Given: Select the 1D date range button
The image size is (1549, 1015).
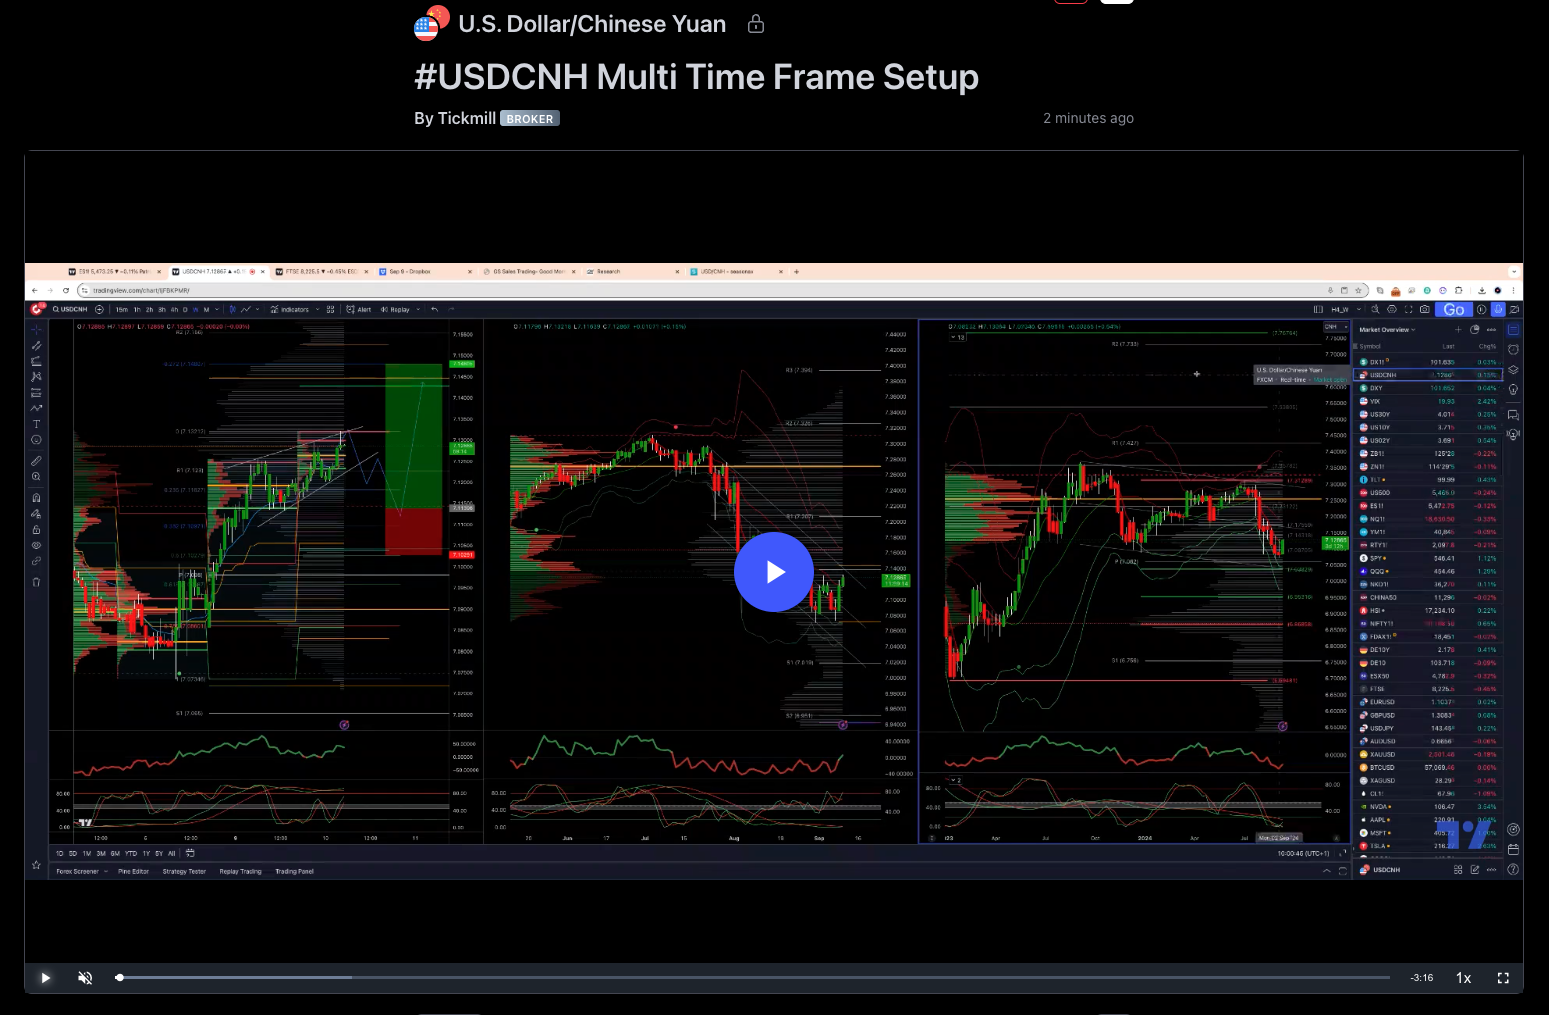Looking at the screenshot, I should pos(59,853).
